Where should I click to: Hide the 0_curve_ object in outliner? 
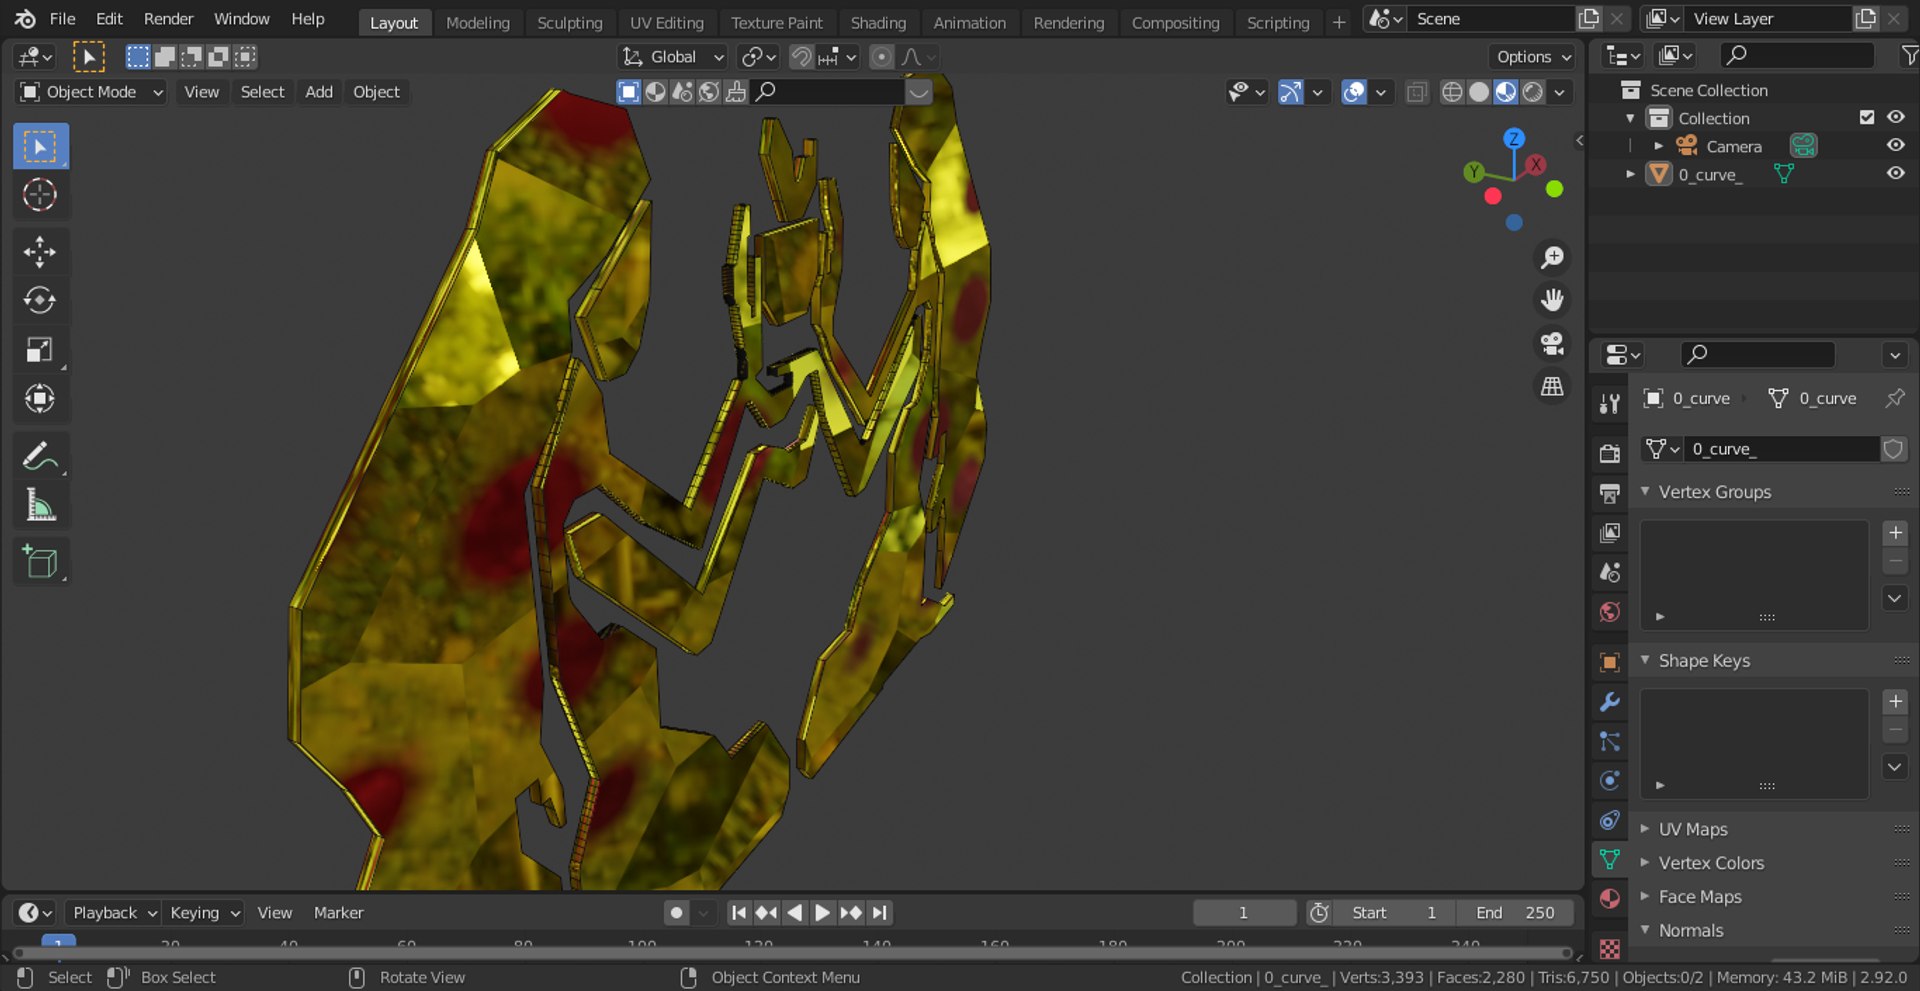[1895, 173]
